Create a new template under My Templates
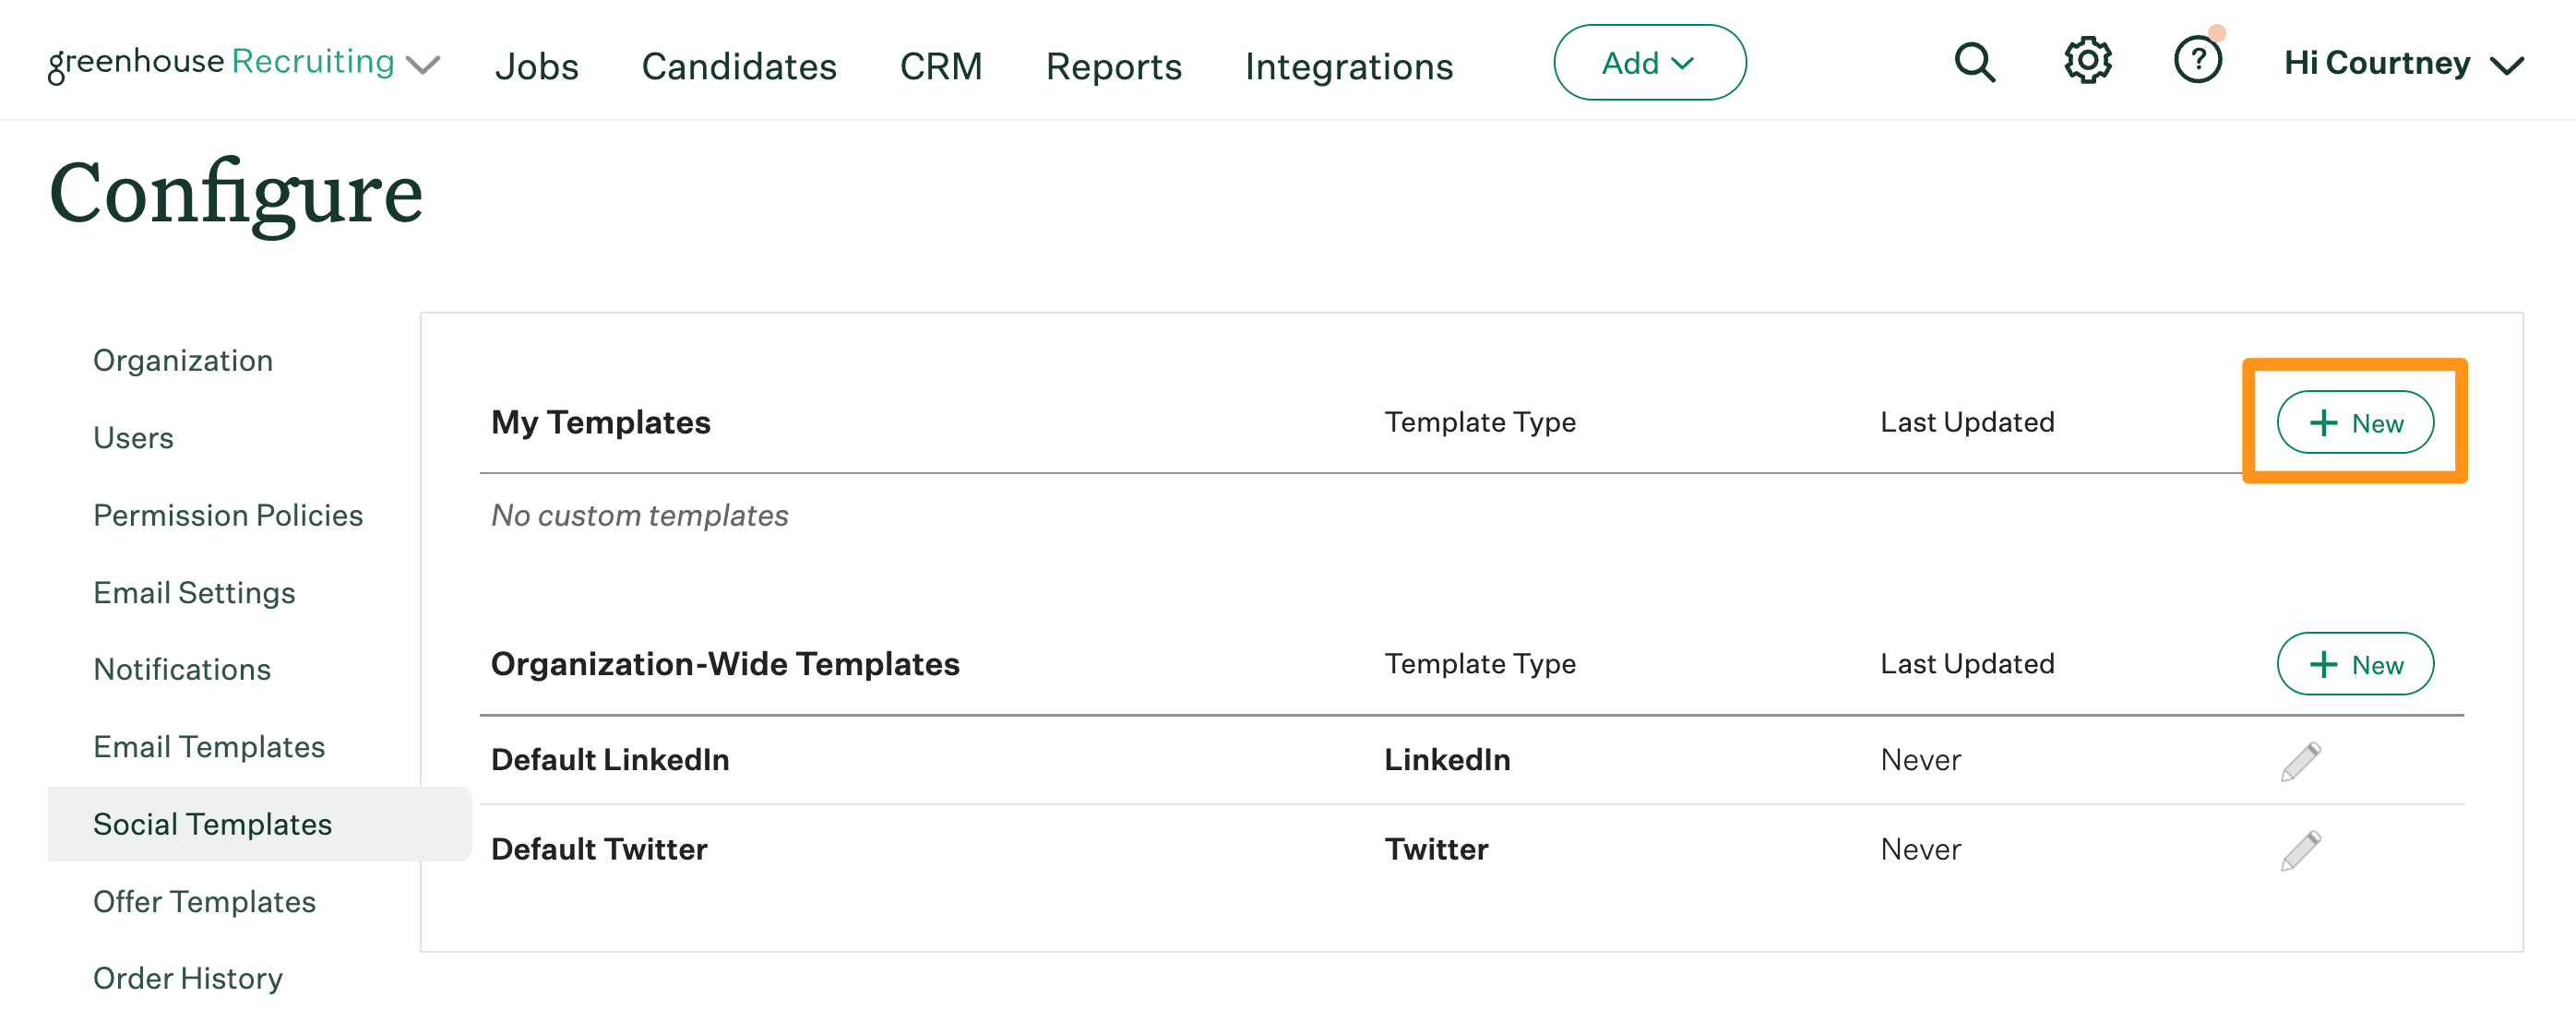The image size is (2576, 1033). click(2356, 422)
